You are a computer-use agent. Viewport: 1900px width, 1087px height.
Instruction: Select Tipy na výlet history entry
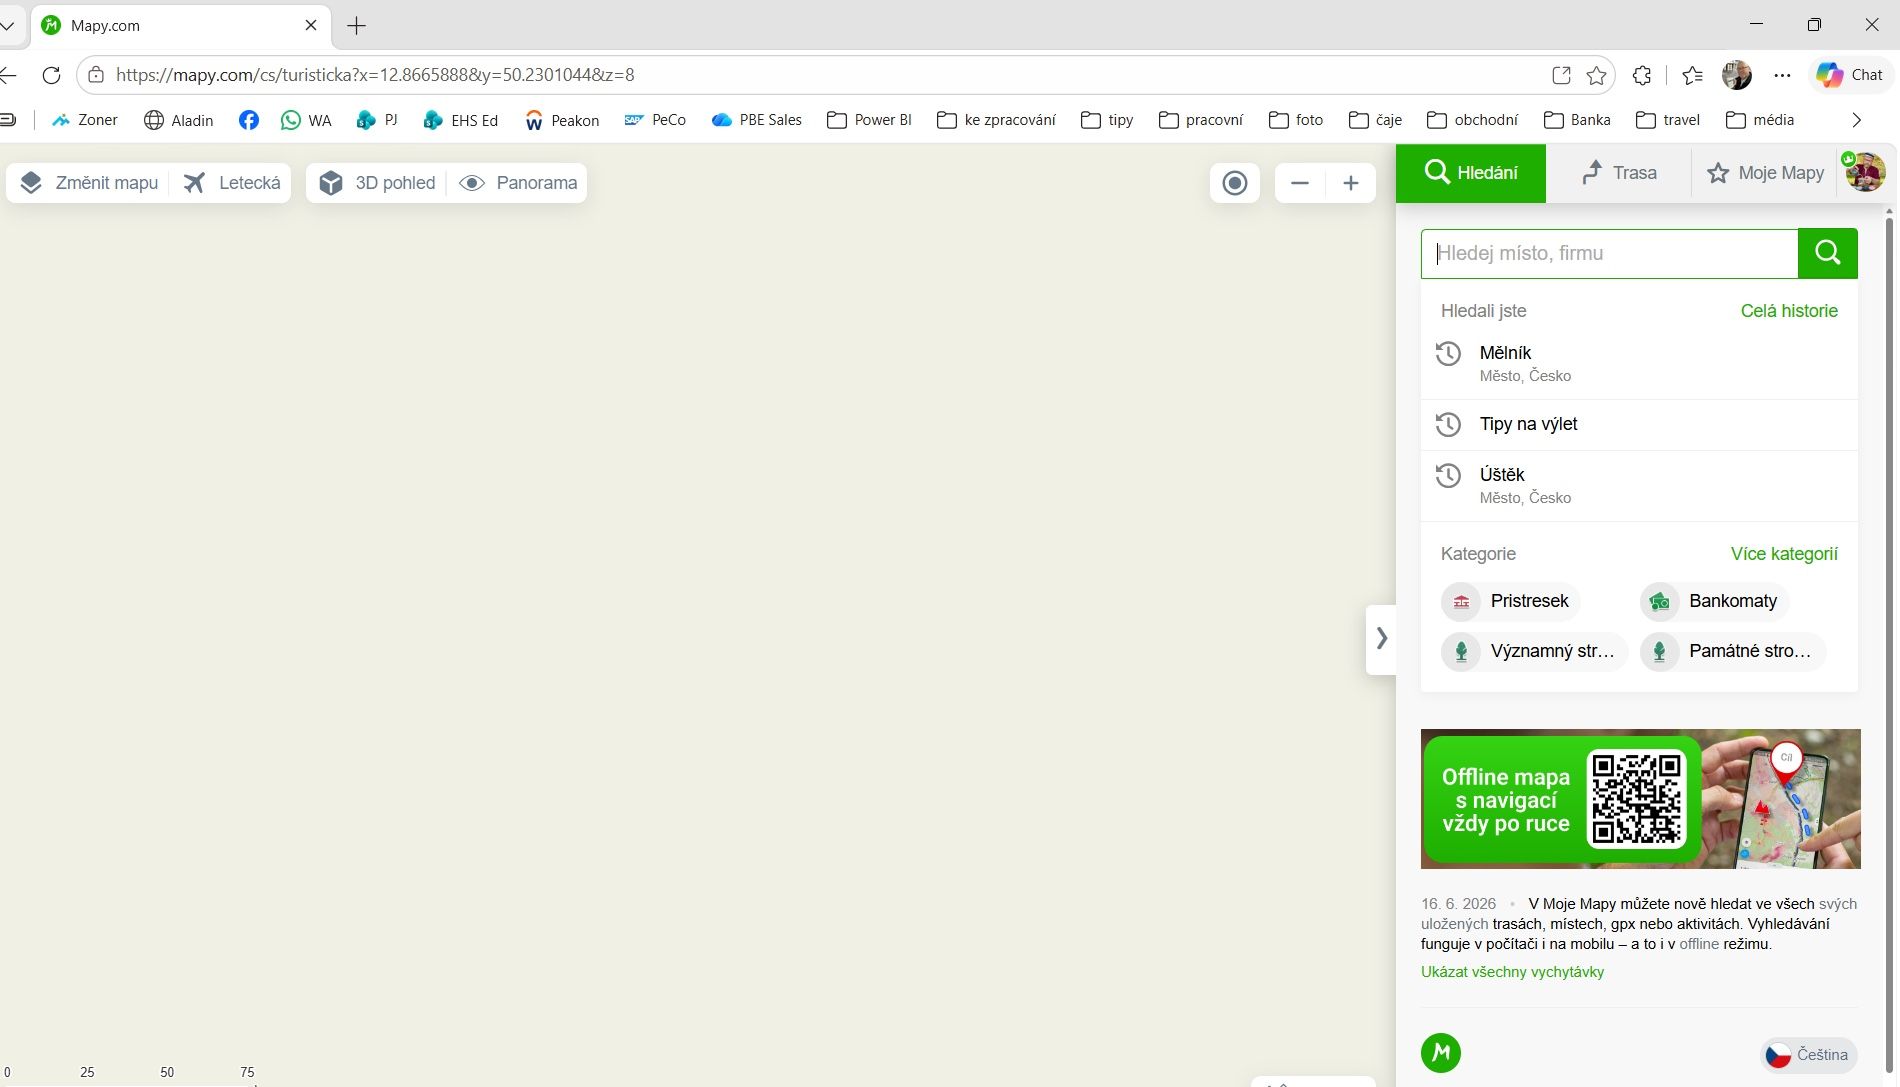coord(1639,424)
